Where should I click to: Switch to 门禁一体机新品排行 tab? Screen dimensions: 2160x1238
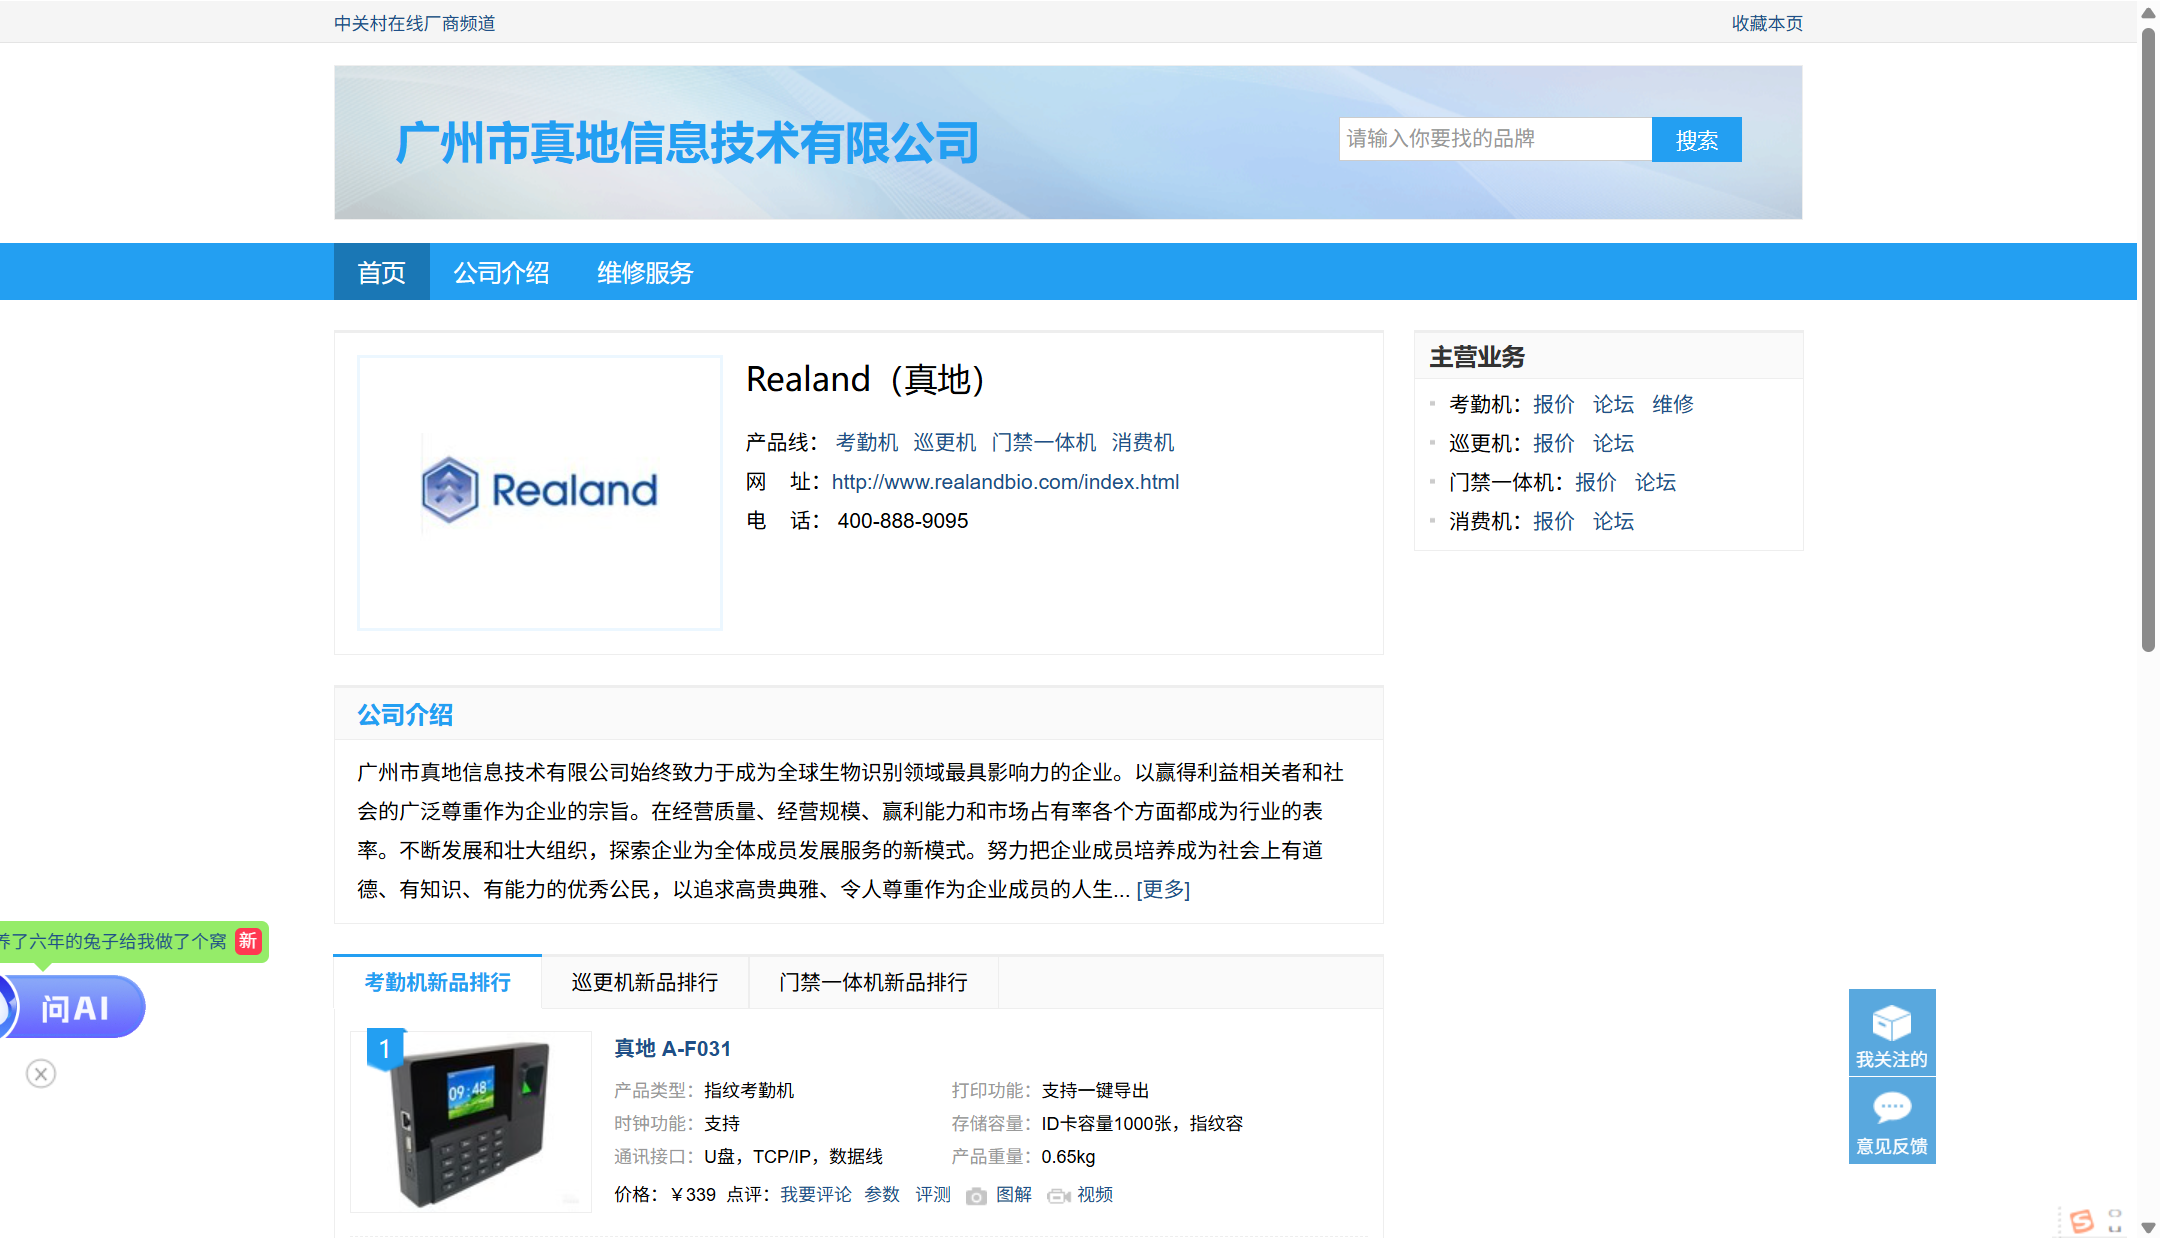[x=873, y=982]
